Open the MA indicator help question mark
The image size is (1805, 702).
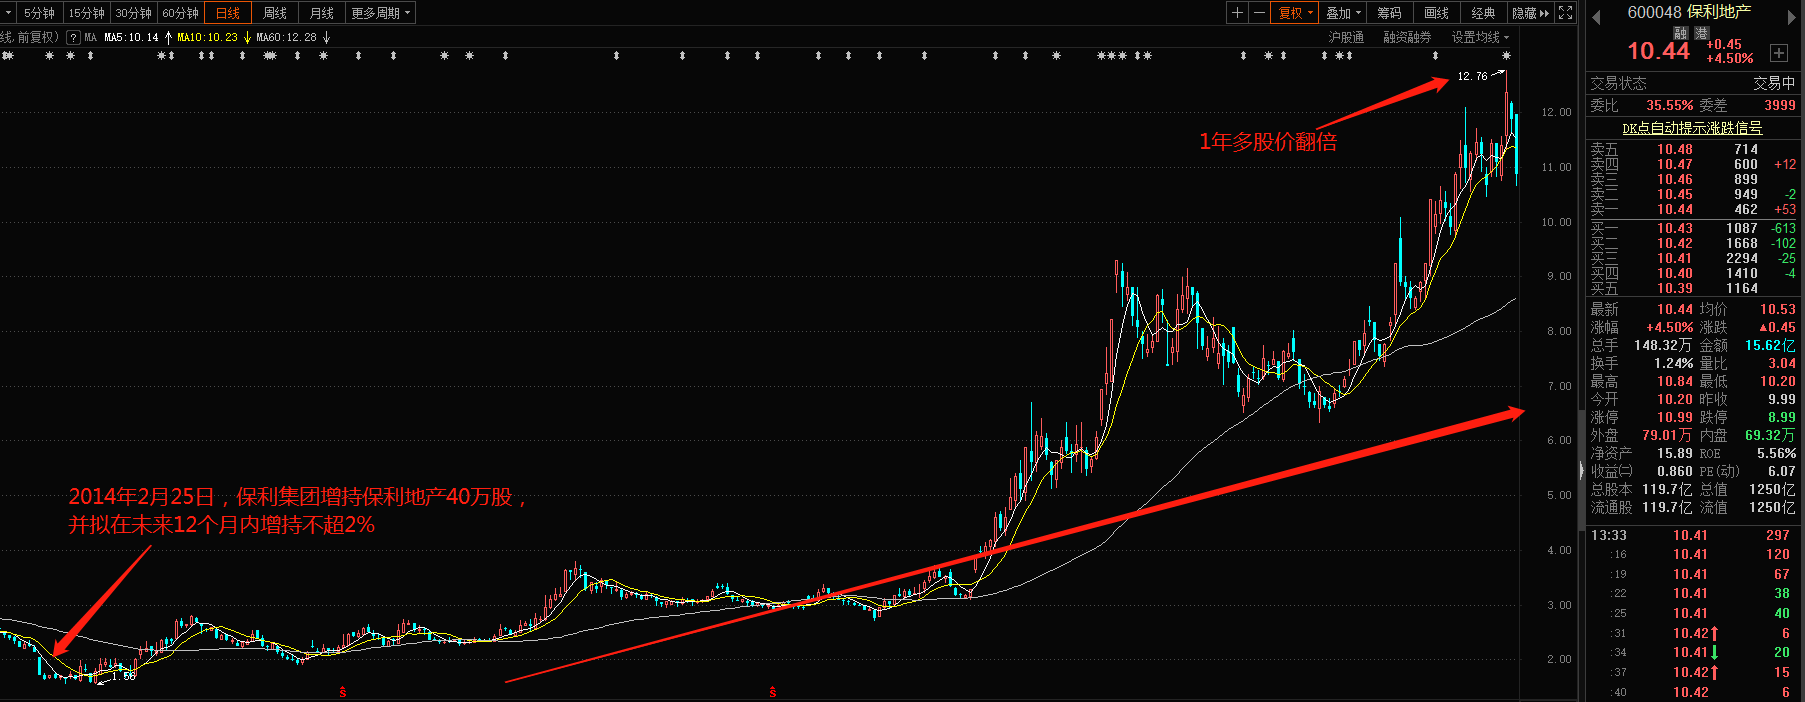coord(73,37)
